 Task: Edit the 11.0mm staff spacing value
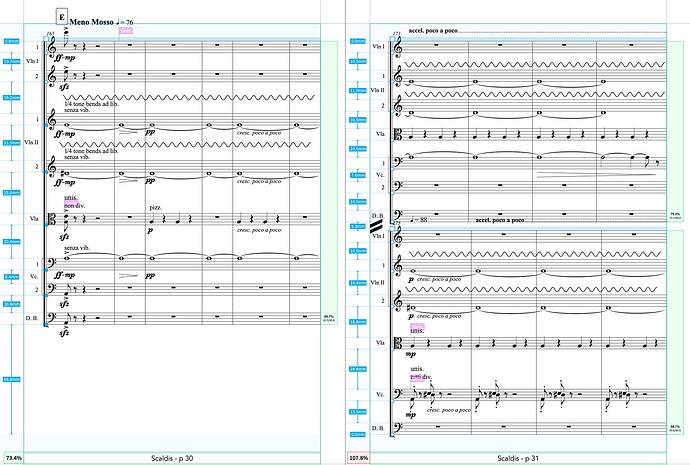point(358,91)
